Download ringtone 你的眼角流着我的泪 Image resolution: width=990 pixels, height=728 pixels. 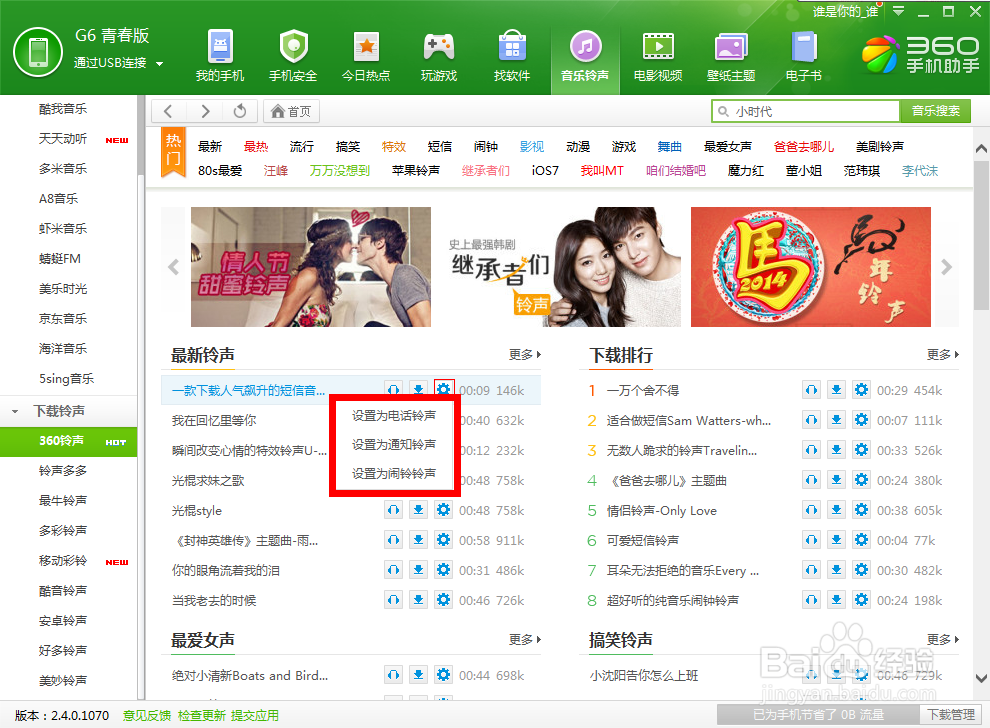point(418,570)
